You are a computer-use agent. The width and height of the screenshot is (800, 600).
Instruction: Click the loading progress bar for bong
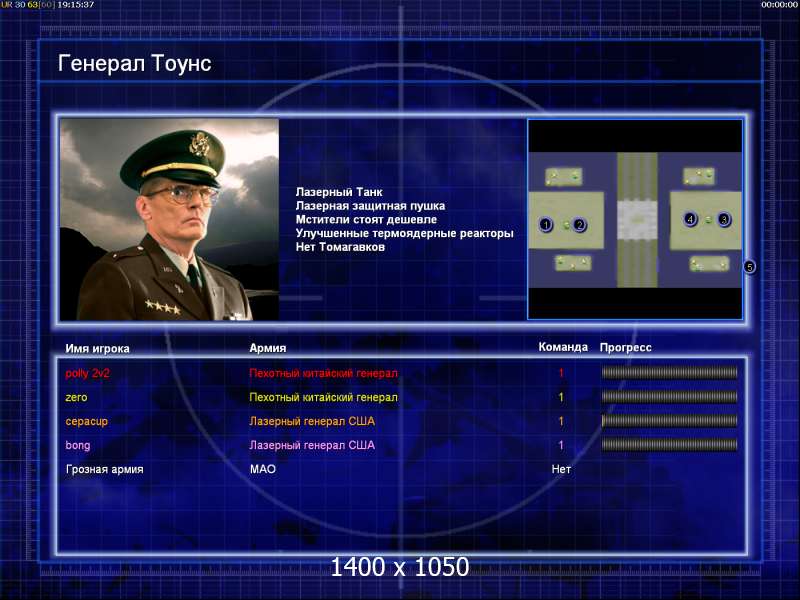[x=669, y=445]
